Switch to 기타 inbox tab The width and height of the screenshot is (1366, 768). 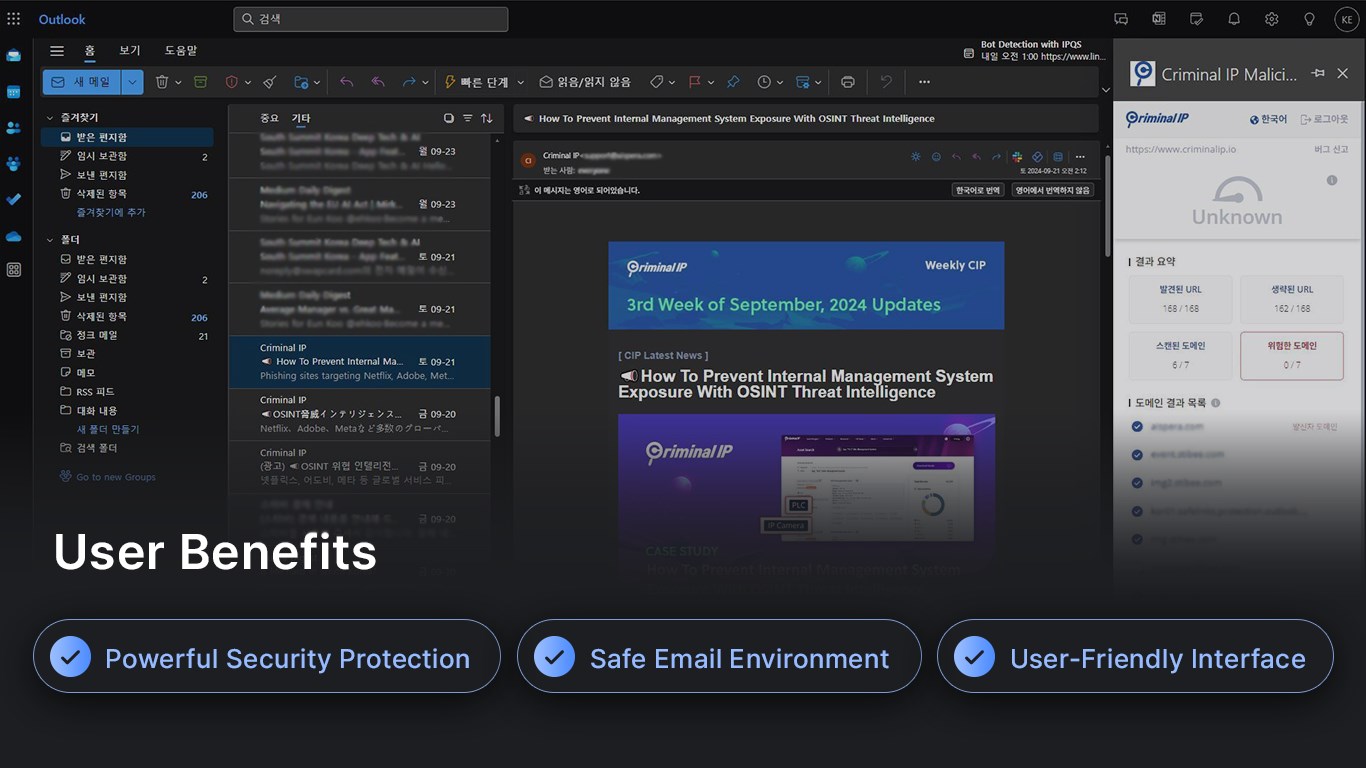click(301, 118)
